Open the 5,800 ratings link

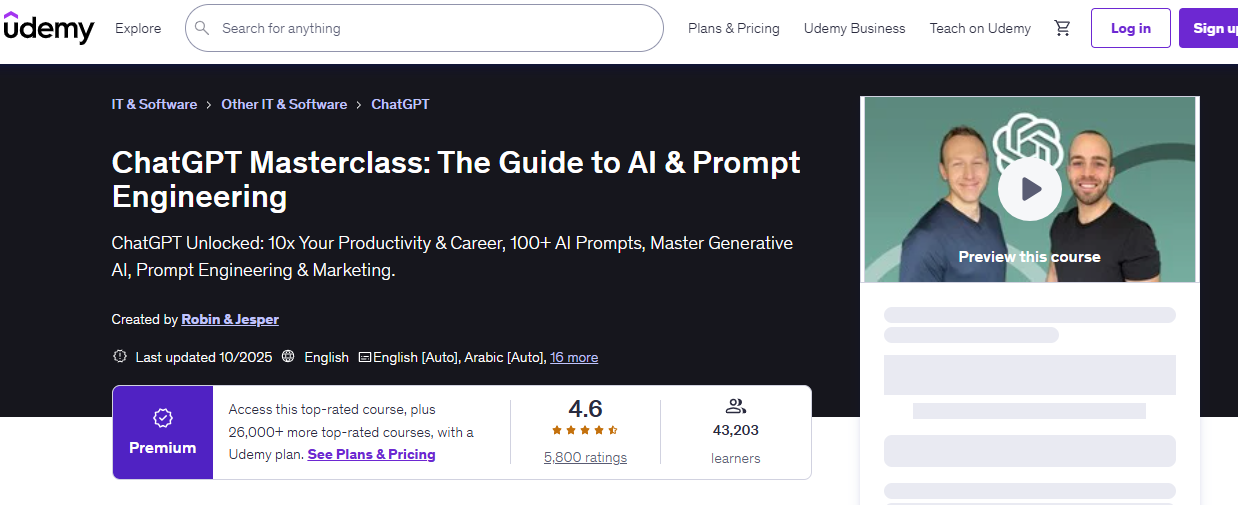tap(585, 457)
